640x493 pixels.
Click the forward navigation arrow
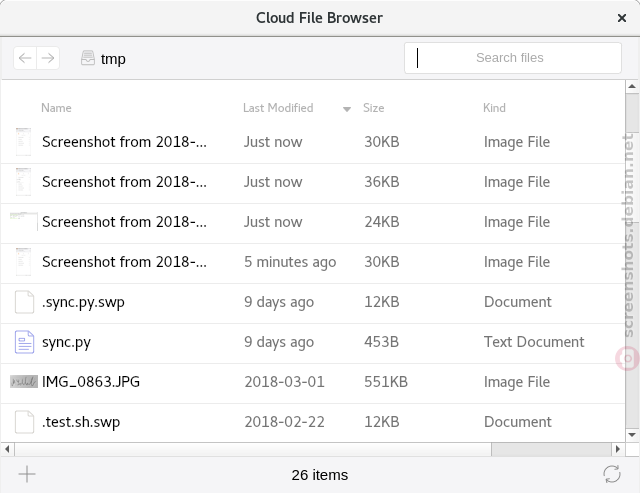pyautogui.click(x=48, y=58)
